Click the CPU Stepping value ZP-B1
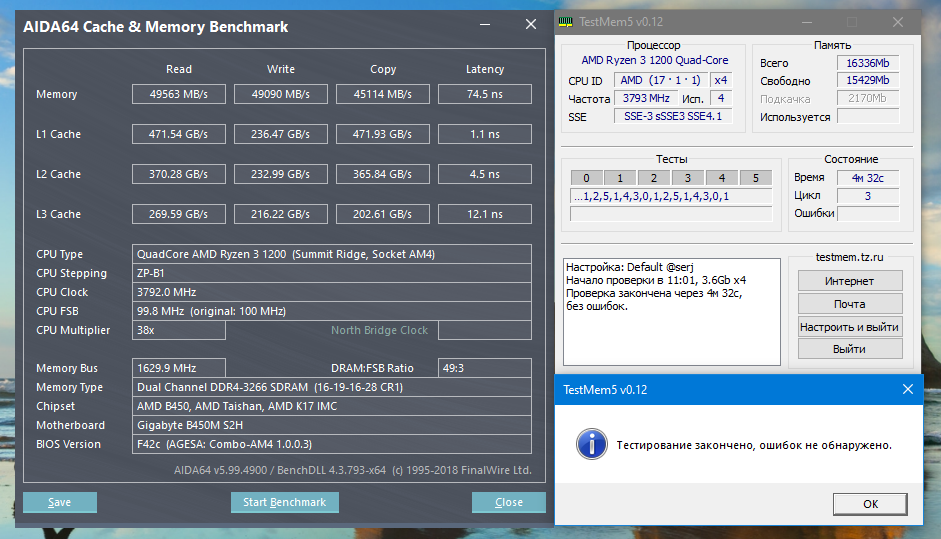The image size is (941, 539). coord(332,273)
